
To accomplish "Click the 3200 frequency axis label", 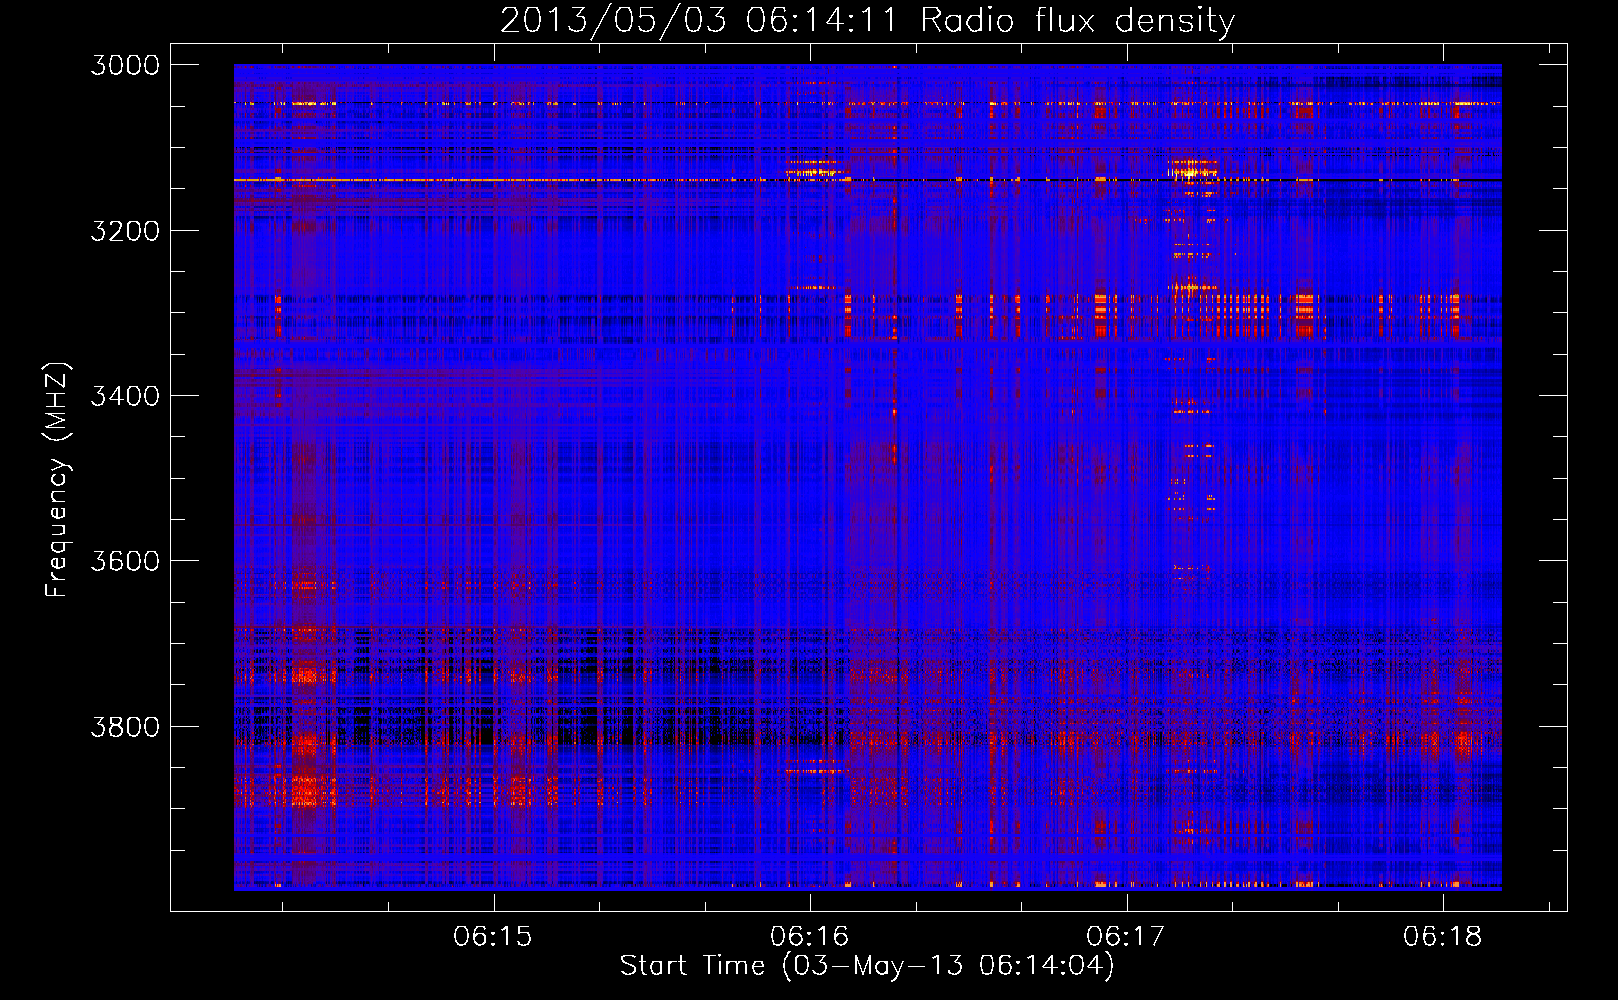I will (125, 231).
